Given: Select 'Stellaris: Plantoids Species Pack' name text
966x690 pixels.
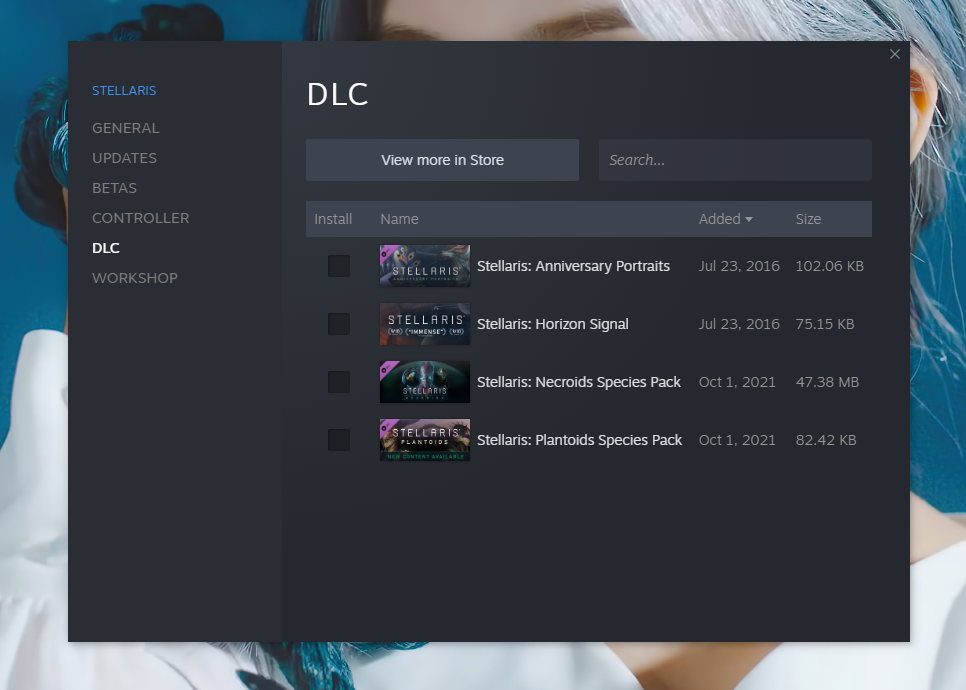Looking at the screenshot, I should click(579, 440).
